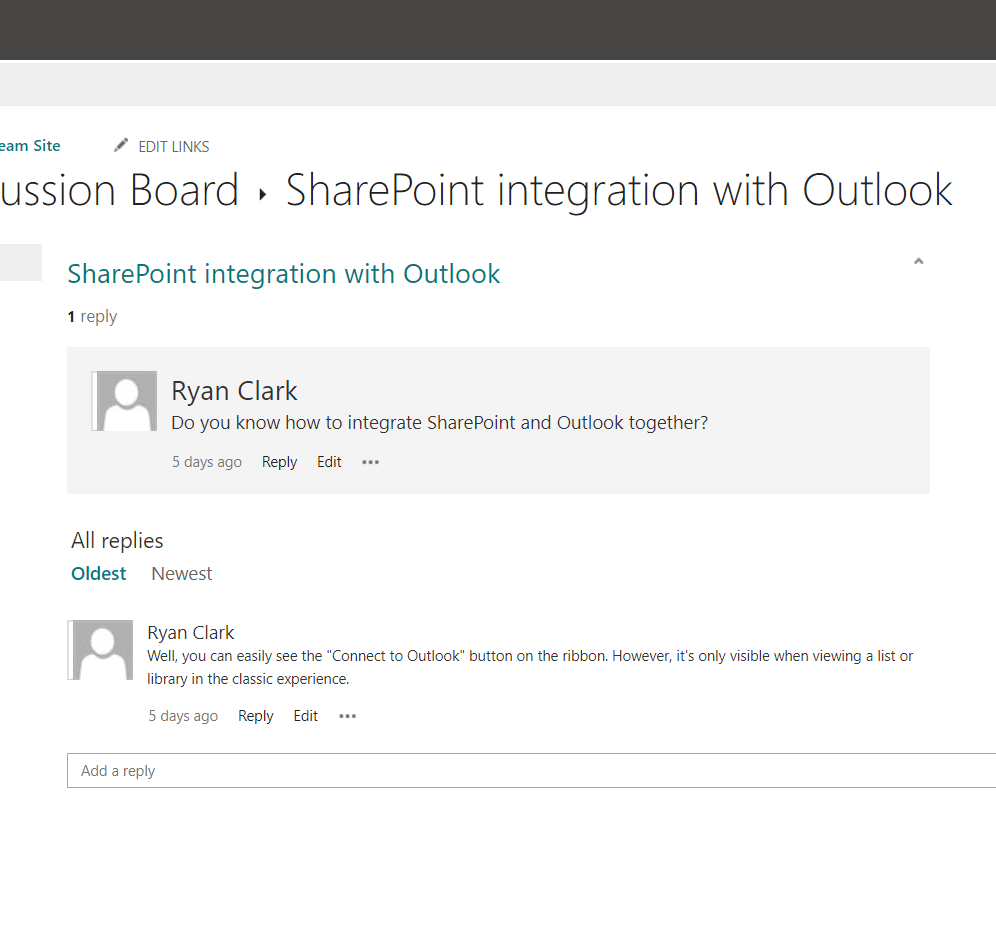Edit Ryan Clark's reply post
The height and width of the screenshot is (926, 996).
pyautogui.click(x=306, y=716)
